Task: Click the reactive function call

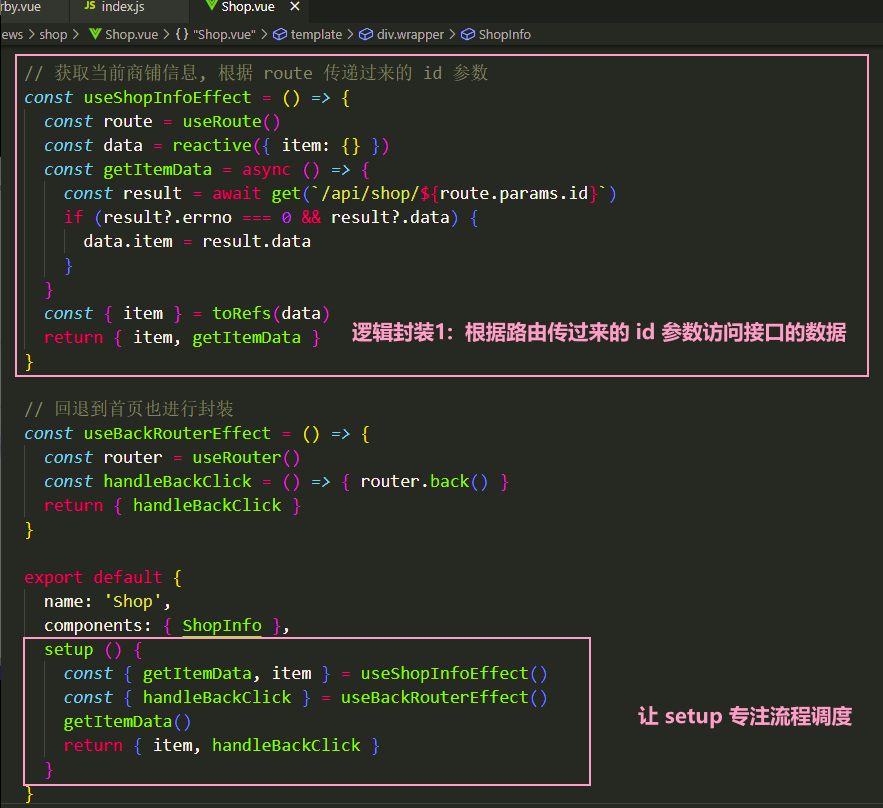Action: click(212, 145)
